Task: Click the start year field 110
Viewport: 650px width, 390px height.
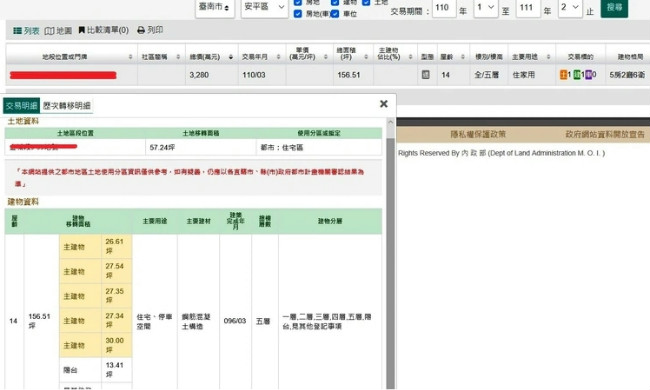Action: [x=444, y=7]
